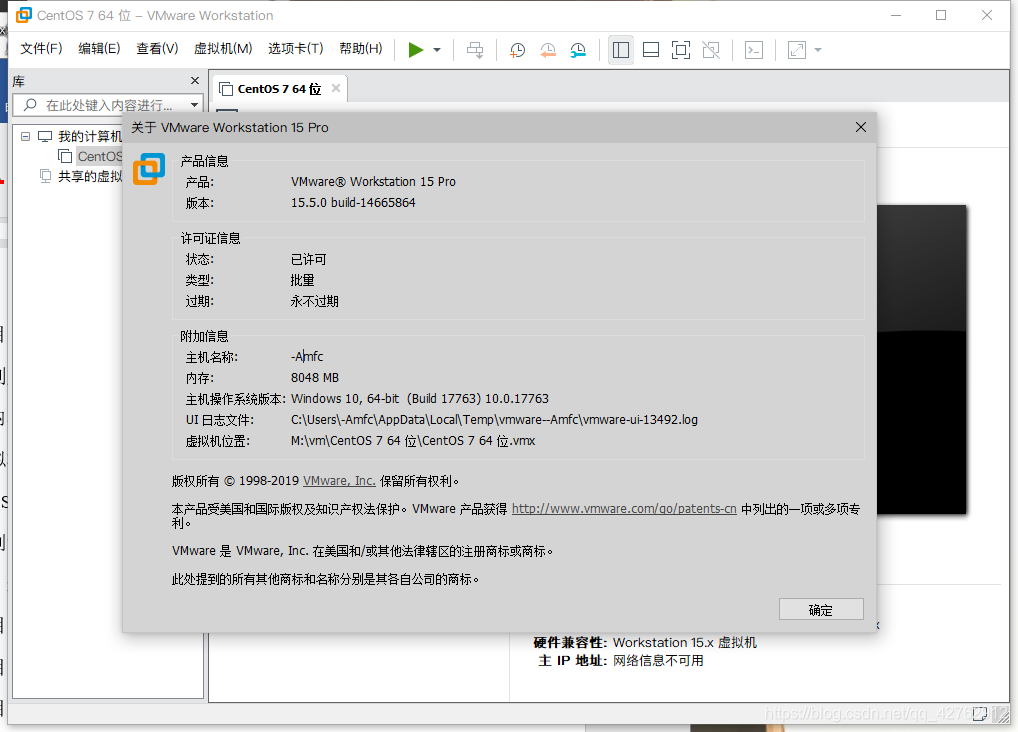This screenshot has width=1018, height=732.
Task: Click the UI log file path text
Action: click(494, 420)
